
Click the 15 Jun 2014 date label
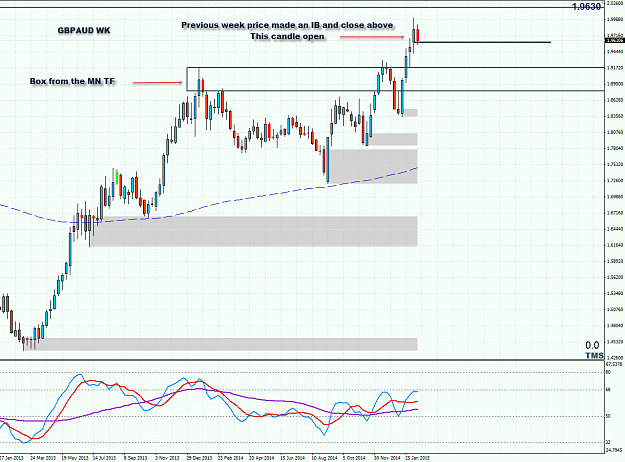click(x=292, y=458)
